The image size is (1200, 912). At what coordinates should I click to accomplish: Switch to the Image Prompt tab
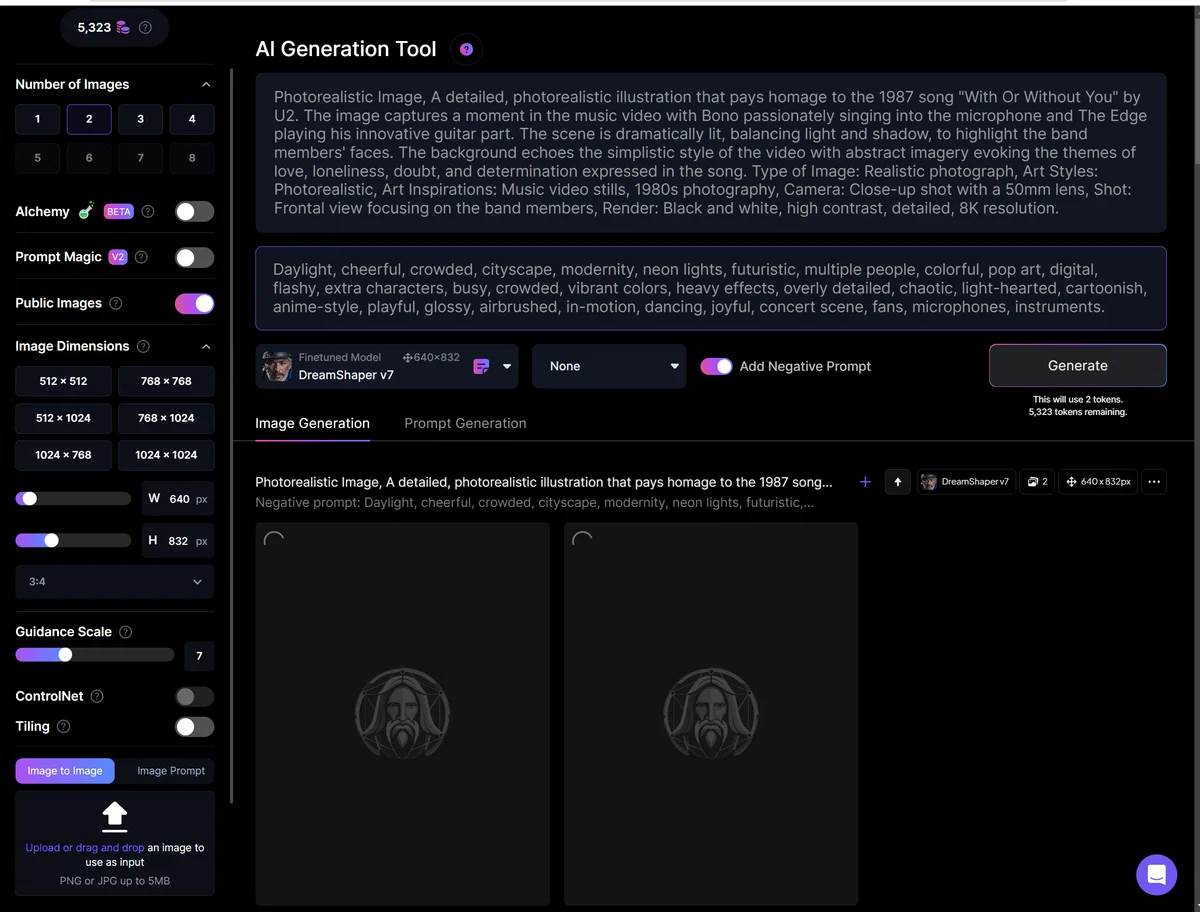(171, 771)
